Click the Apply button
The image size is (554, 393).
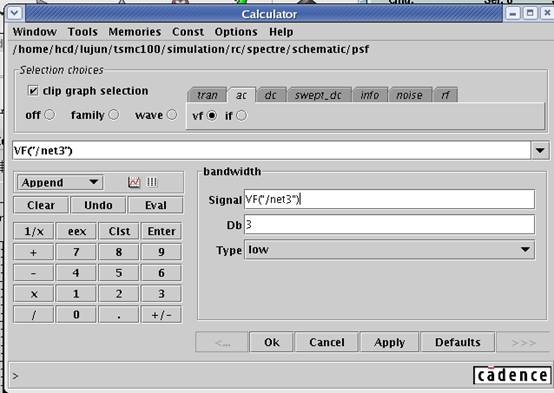pyautogui.click(x=389, y=342)
